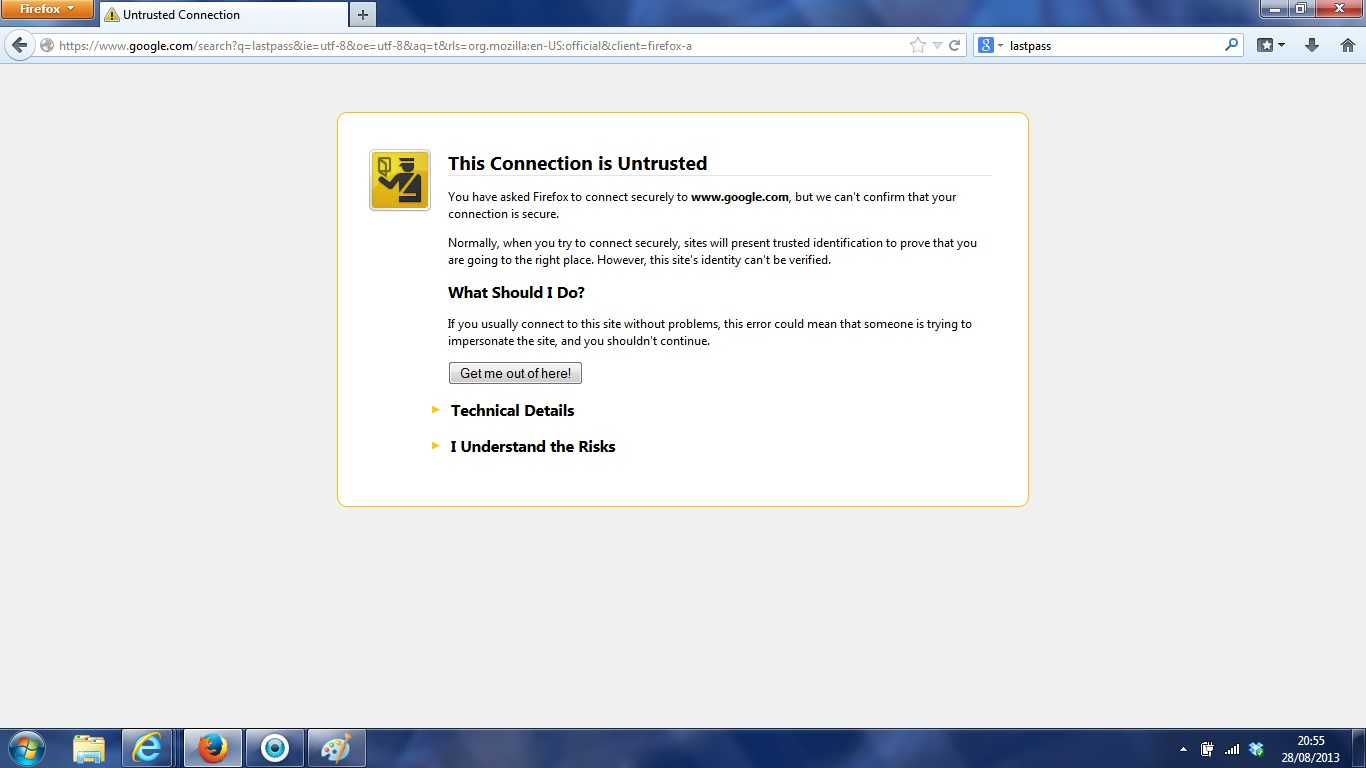Open Paint from the taskbar
This screenshot has height=768, width=1366.
[x=337, y=748]
